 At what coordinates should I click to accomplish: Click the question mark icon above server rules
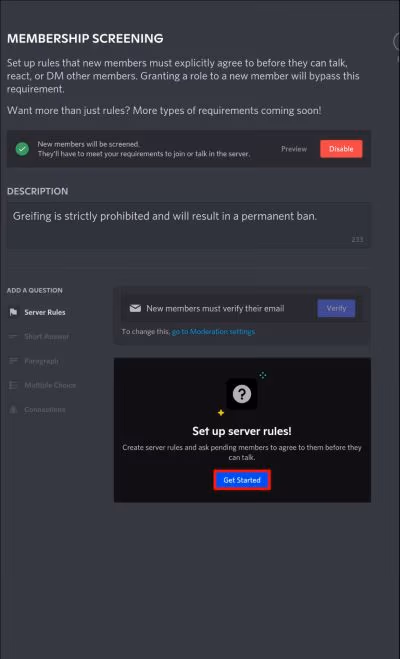[242, 394]
